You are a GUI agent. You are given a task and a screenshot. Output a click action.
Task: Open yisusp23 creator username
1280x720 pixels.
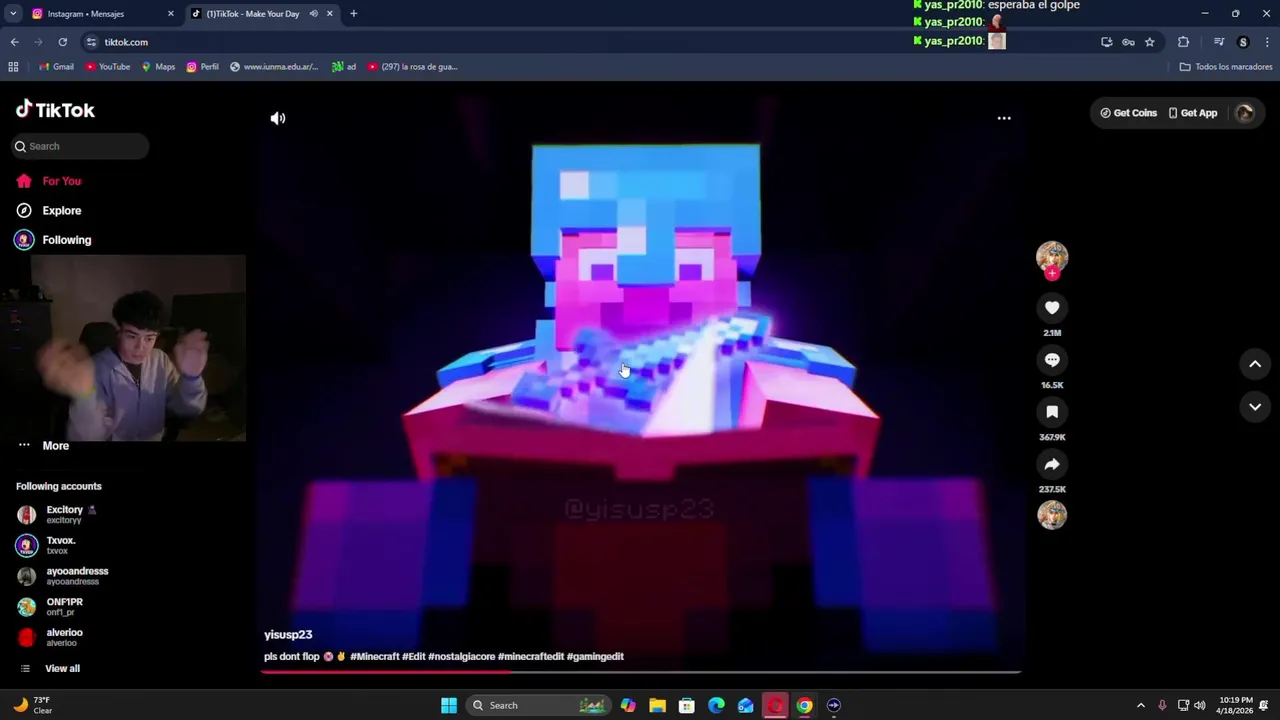[288, 635]
